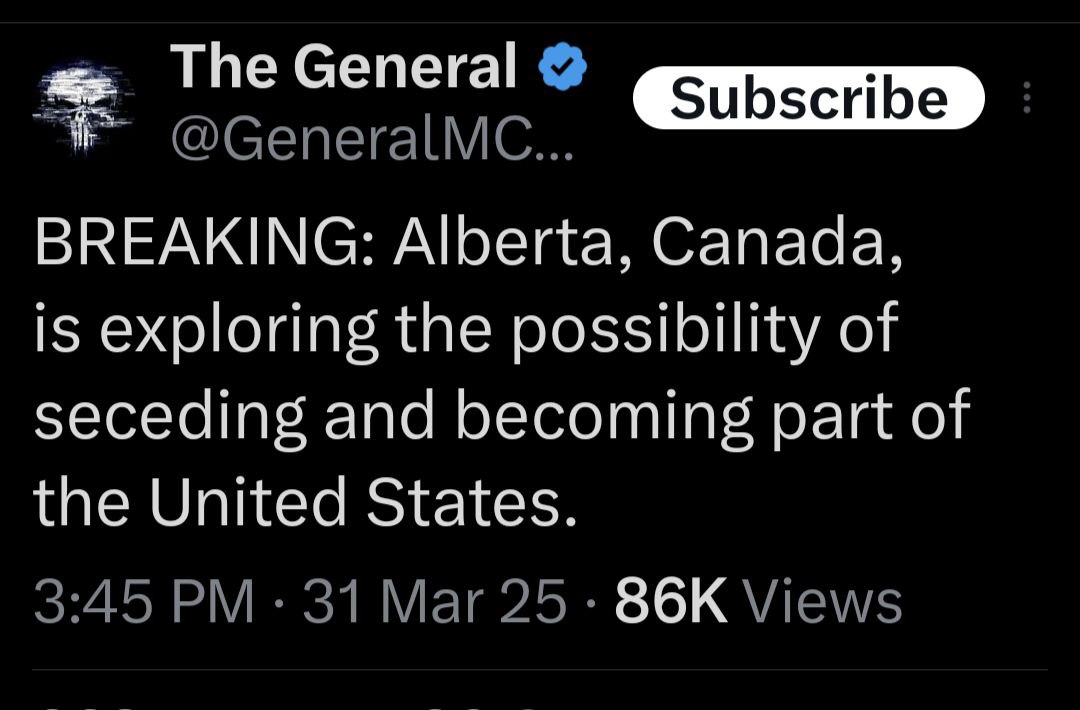Open the three-dot more options menu
Viewport: 1080px width, 710px height.
[1025, 98]
